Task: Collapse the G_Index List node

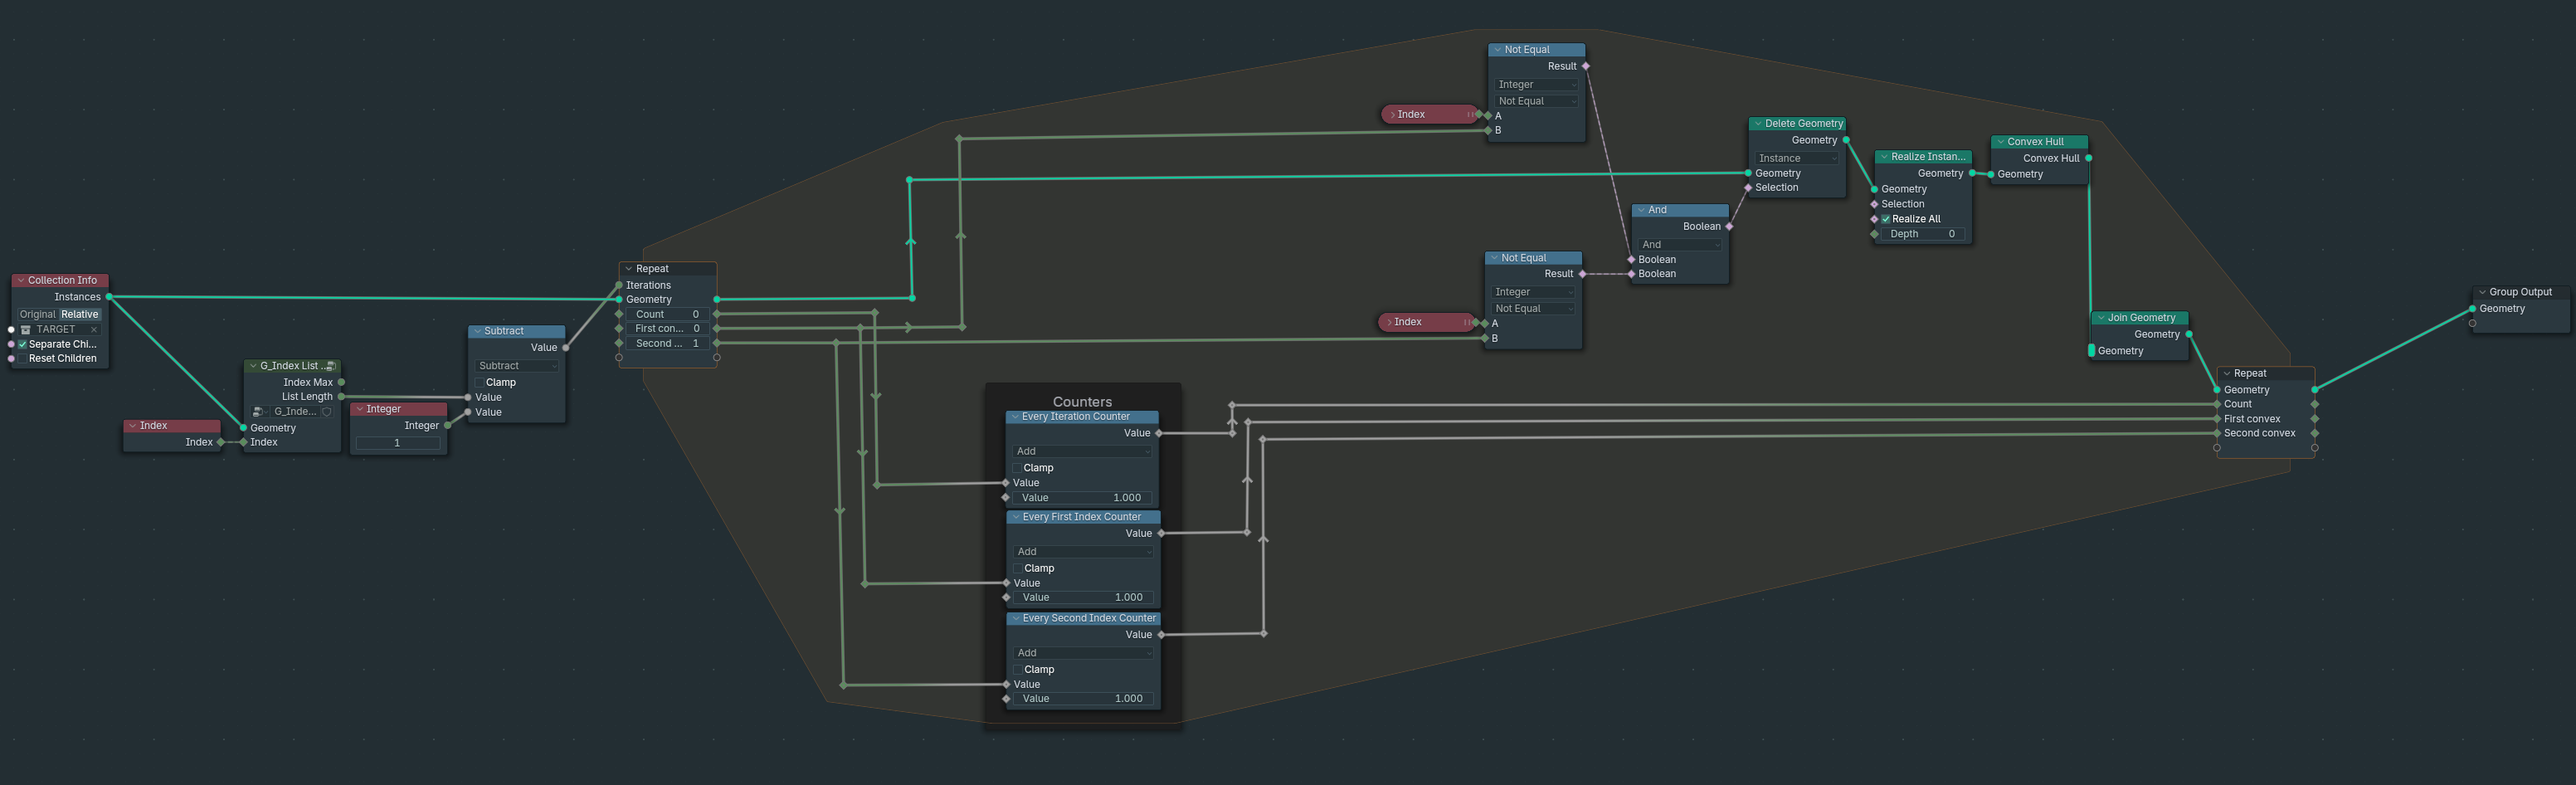Action: 253,366
